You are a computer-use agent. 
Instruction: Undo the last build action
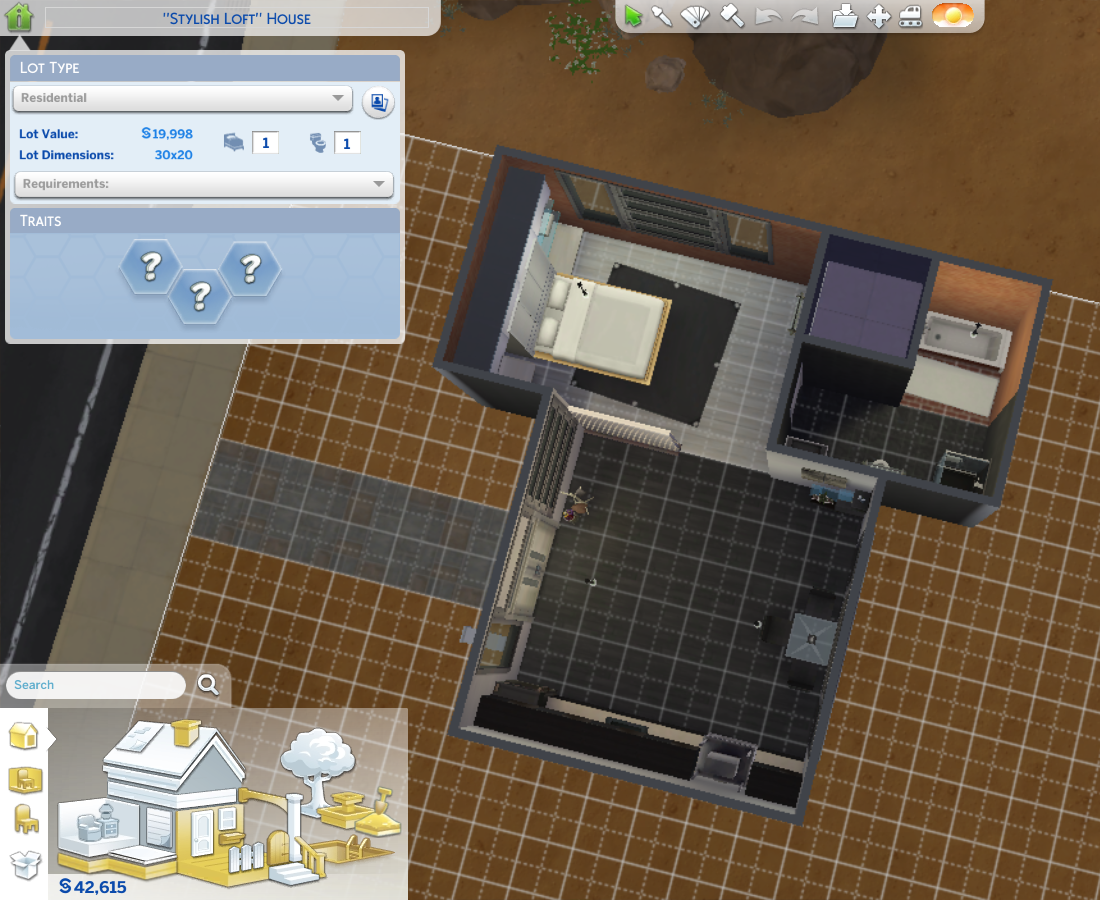pos(768,16)
